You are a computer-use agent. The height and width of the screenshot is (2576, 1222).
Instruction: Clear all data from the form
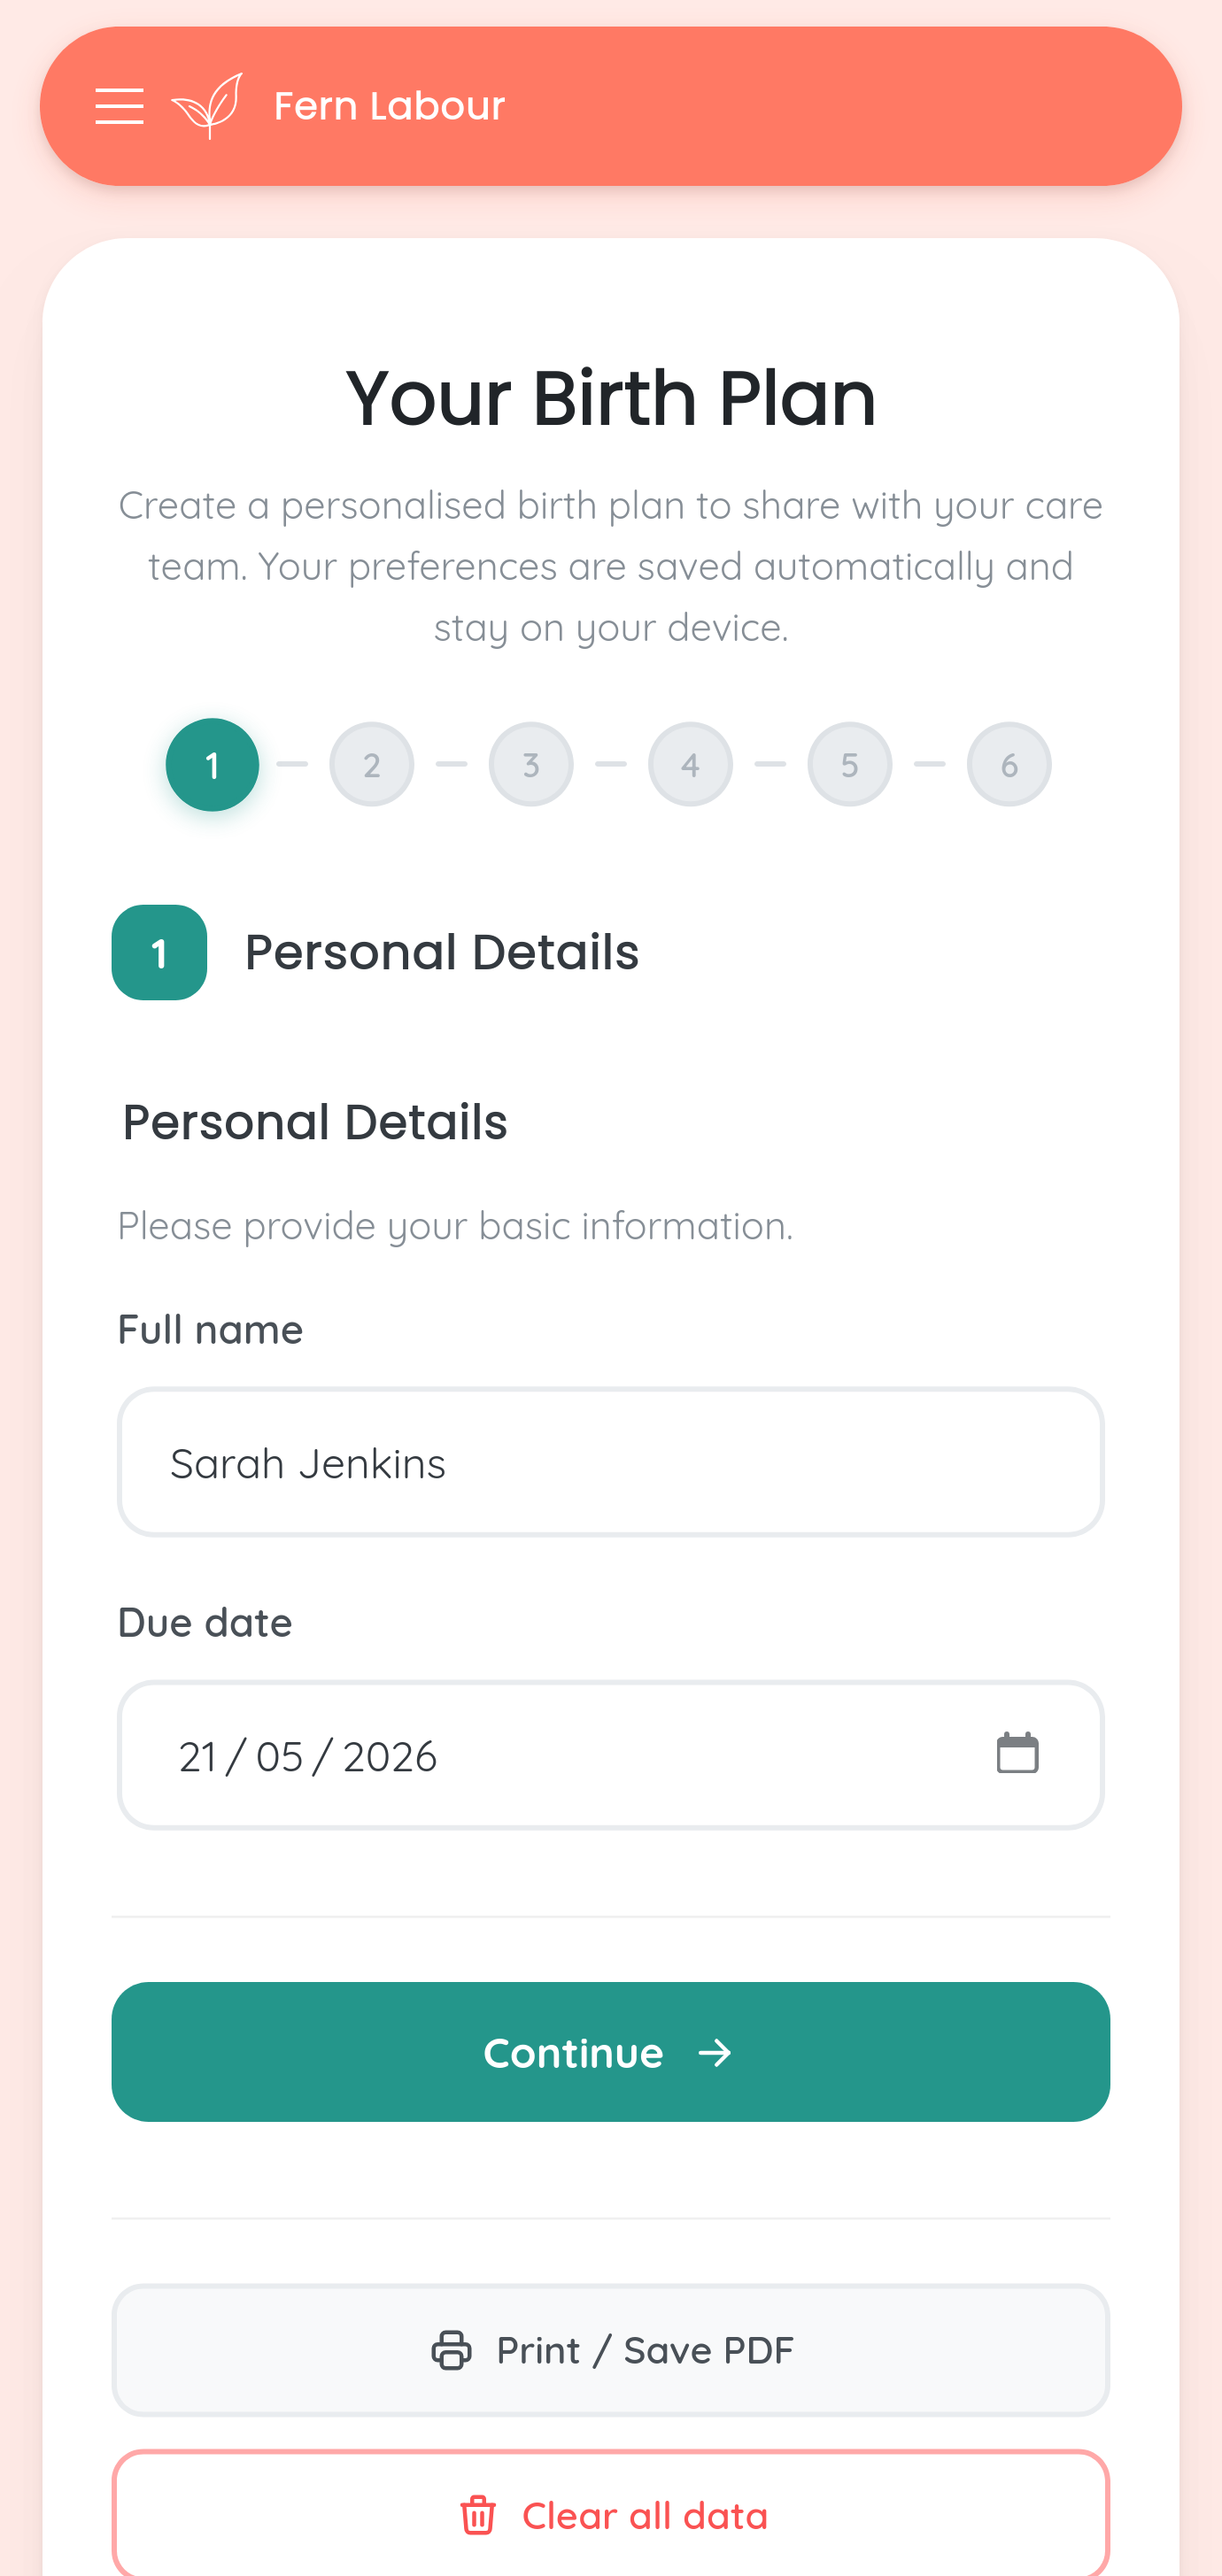pyautogui.click(x=610, y=2515)
